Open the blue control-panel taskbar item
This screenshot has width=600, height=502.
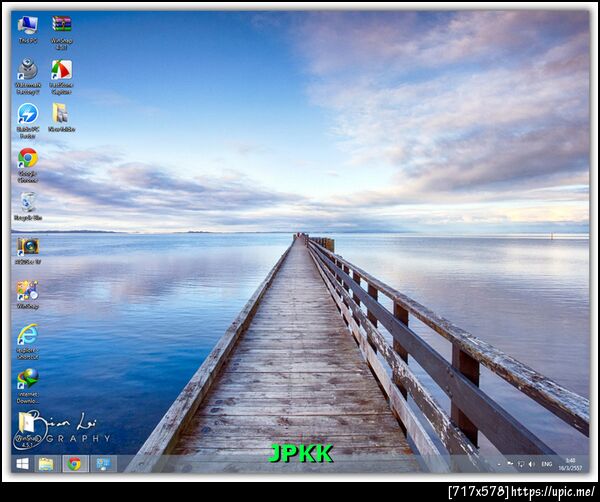pyautogui.click(x=103, y=464)
